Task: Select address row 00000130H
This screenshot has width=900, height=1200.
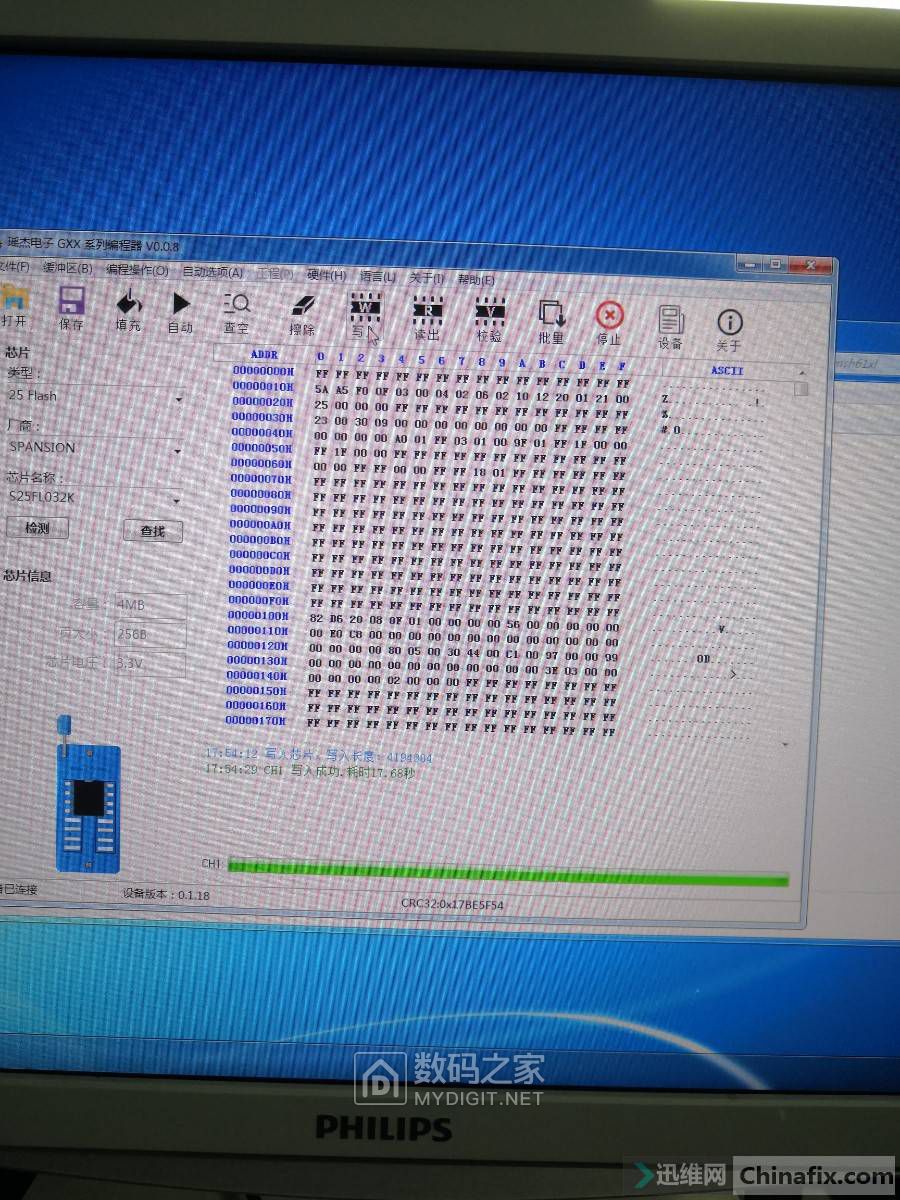Action: [258, 660]
